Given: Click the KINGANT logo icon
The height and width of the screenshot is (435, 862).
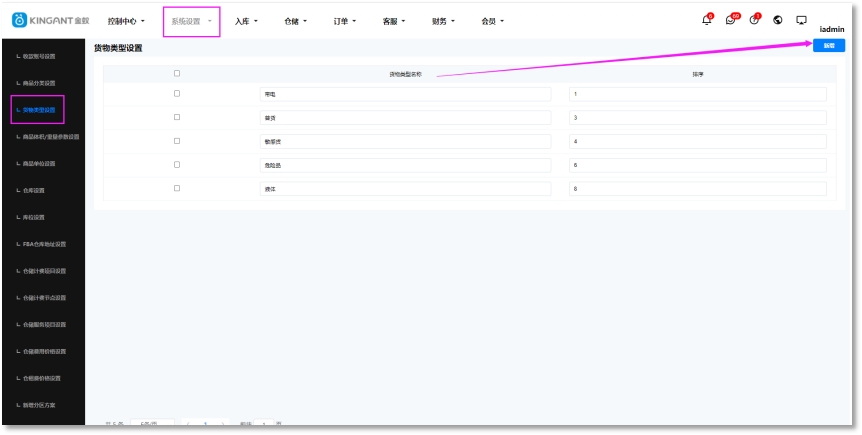Looking at the screenshot, I should [19, 21].
